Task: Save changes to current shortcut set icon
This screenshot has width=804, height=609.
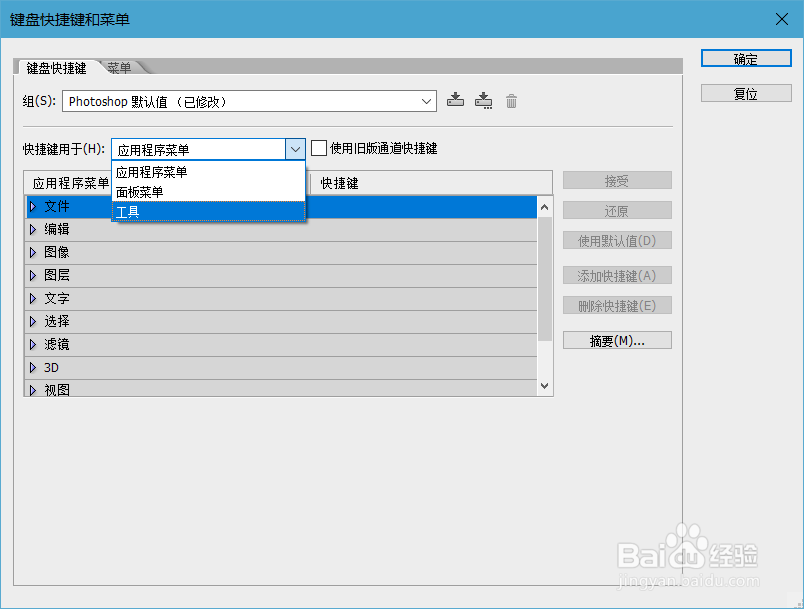Action: [455, 100]
